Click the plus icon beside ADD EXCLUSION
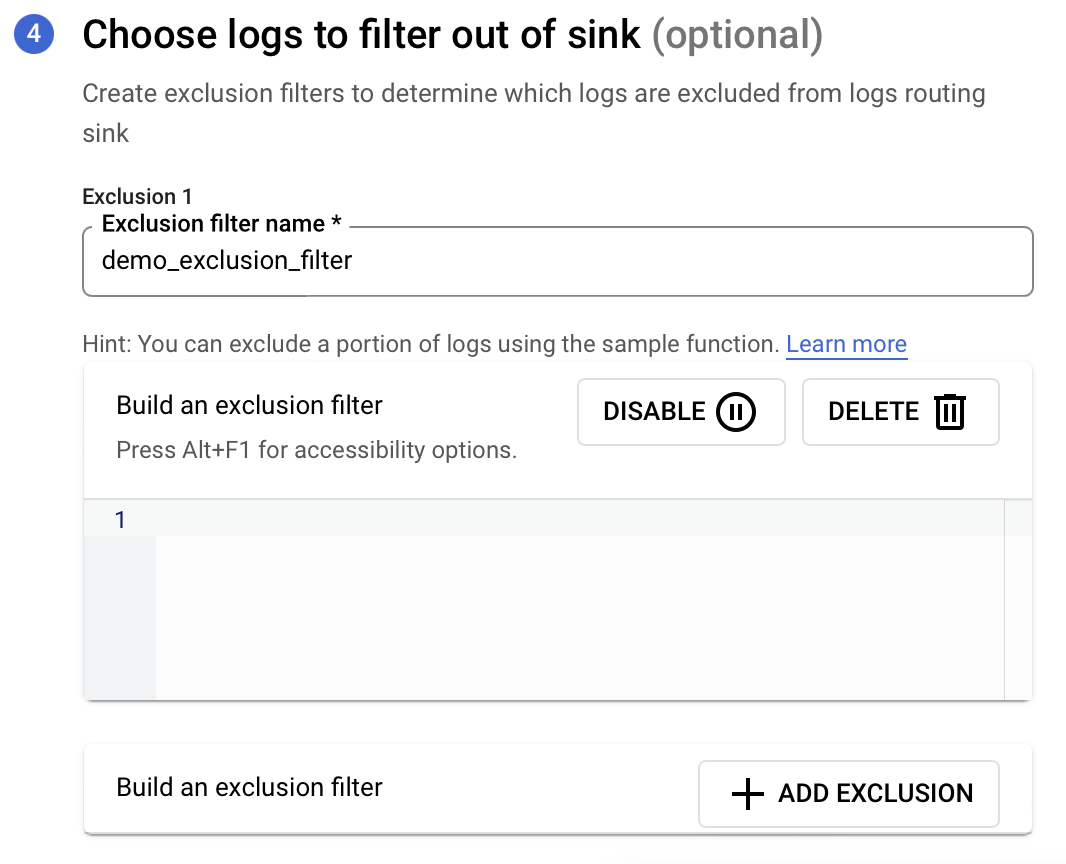This screenshot has height=864, width=1066. point(748,794)
